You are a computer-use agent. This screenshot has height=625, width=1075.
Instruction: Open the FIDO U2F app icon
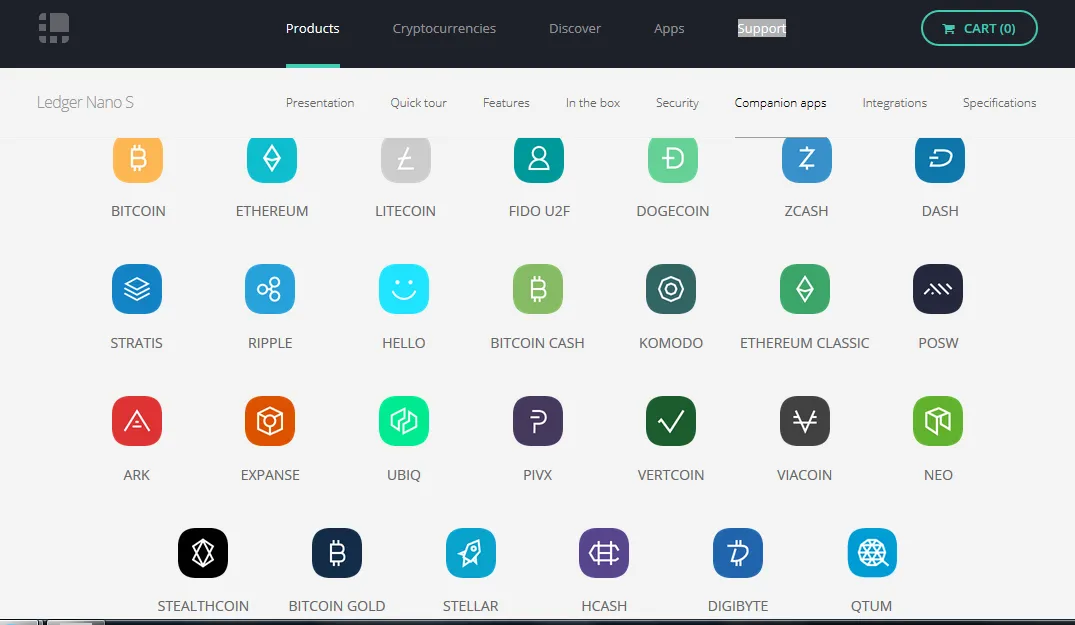click(539, 160)
